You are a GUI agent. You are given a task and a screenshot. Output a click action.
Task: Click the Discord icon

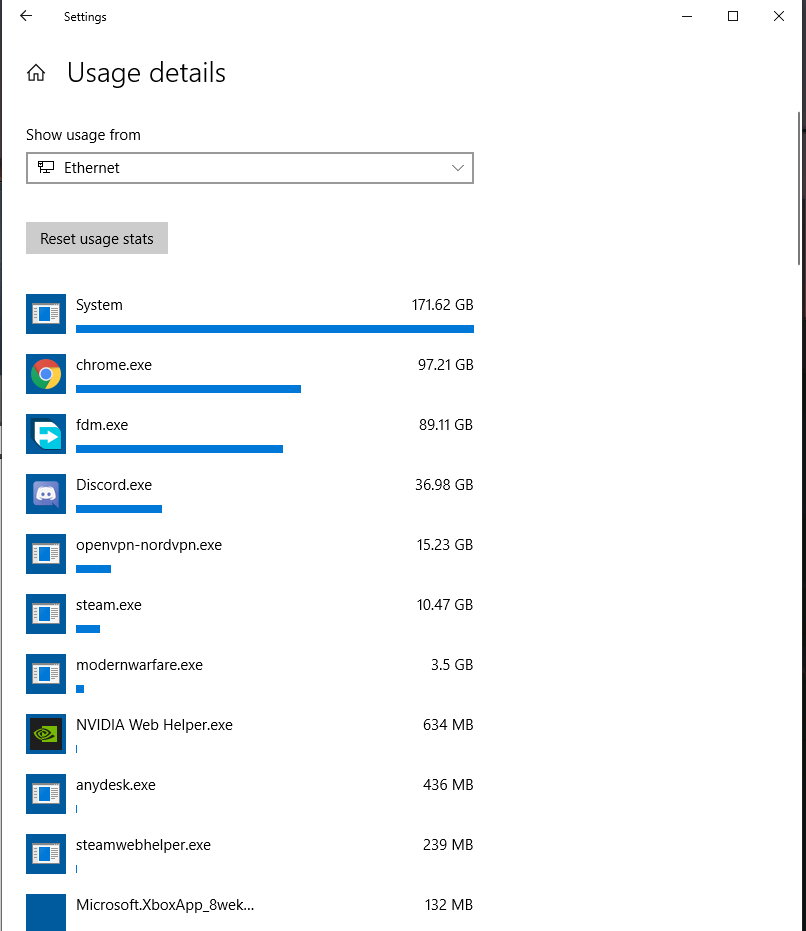click(x=46, y=493)
